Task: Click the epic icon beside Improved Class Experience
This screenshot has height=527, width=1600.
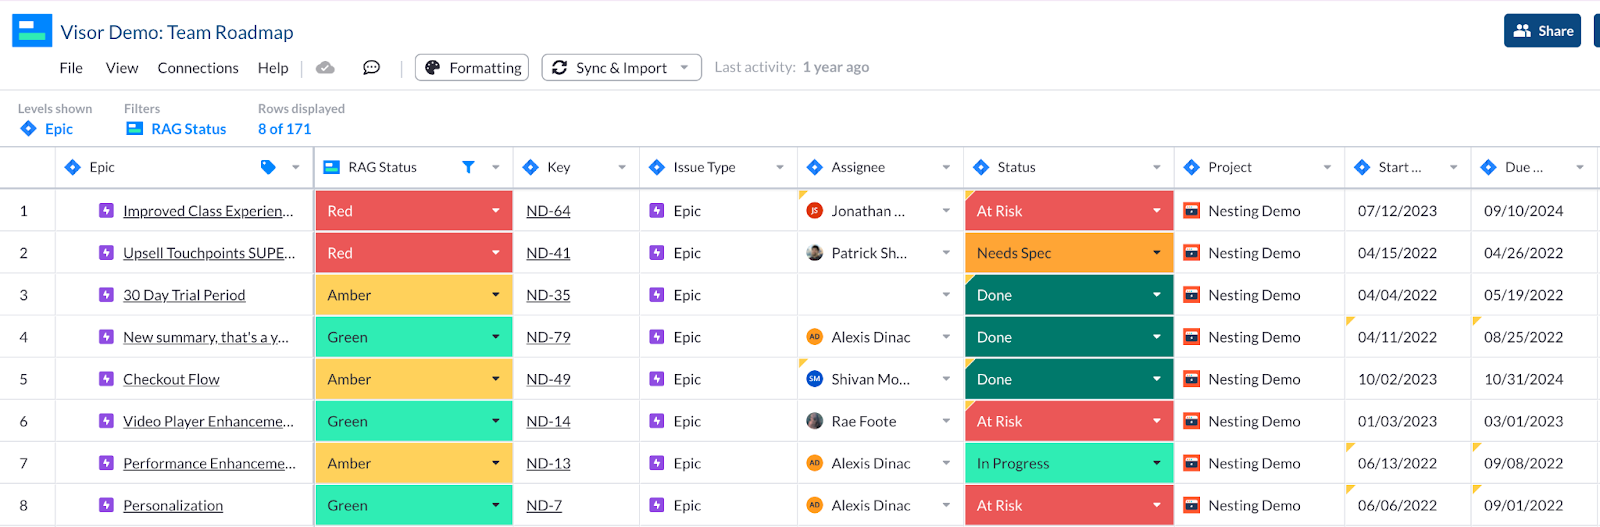Action: point(106,211)
